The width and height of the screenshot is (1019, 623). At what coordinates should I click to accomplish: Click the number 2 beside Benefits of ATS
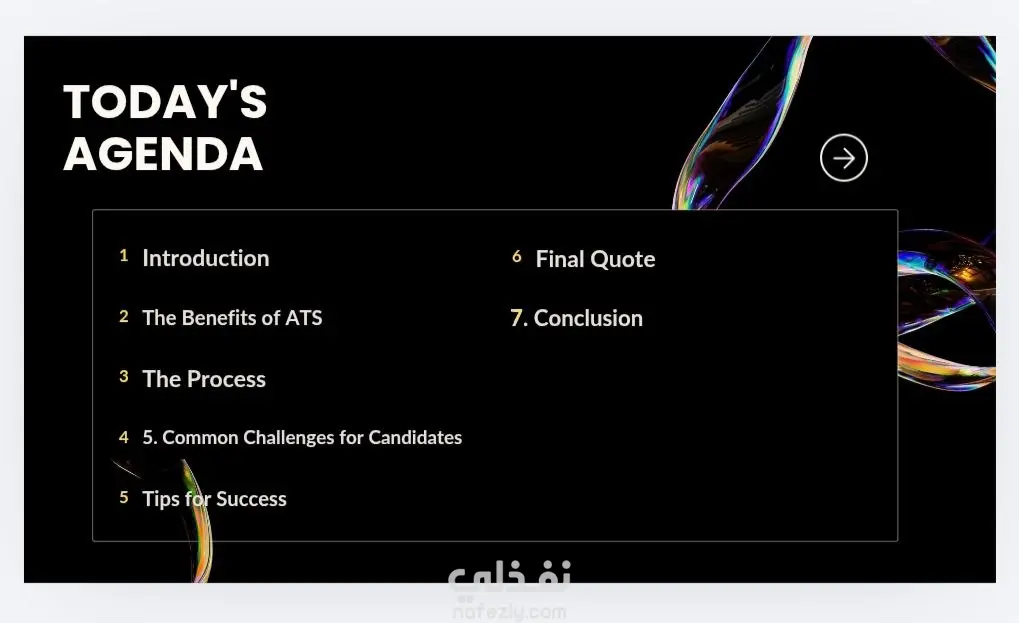pyautogui.click(x=123, y=316)
